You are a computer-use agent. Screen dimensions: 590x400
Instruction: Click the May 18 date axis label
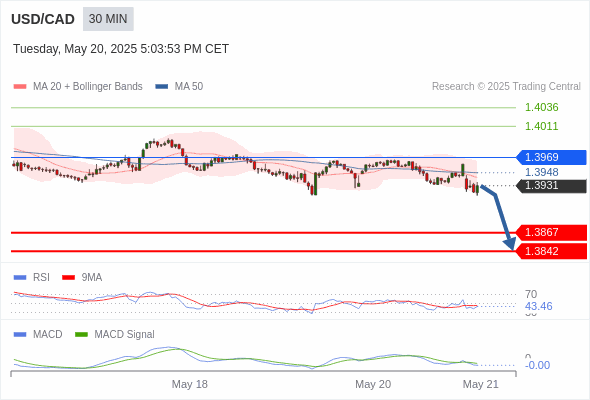(x=190, y=384)
